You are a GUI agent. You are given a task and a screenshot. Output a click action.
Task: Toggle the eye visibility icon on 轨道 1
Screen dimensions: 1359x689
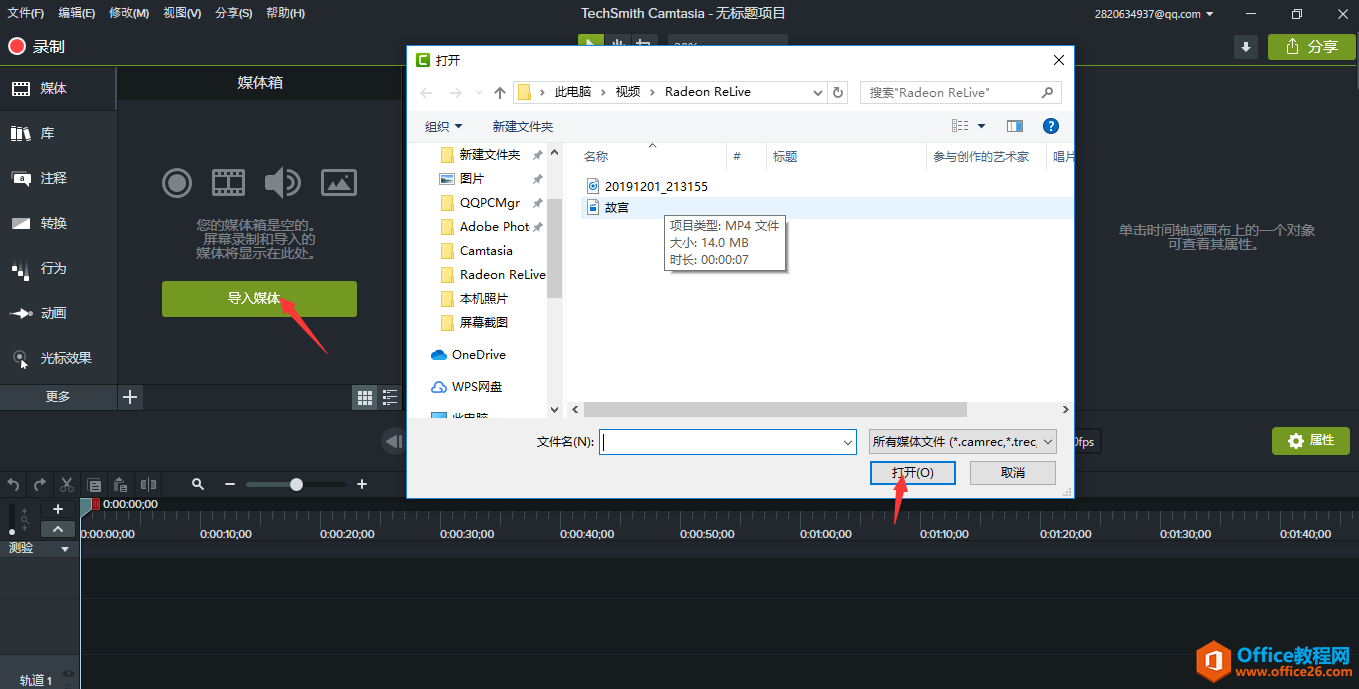pos(68,675)
